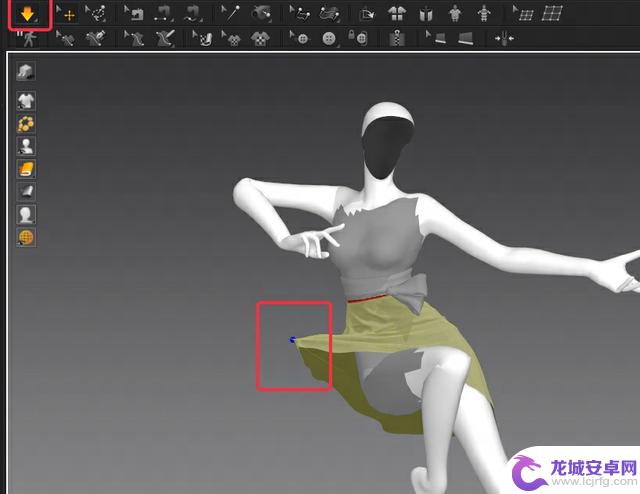Pick the Binding fabric-edge tool
Screen dimensions: 640x494
click(x=465, y=38)
